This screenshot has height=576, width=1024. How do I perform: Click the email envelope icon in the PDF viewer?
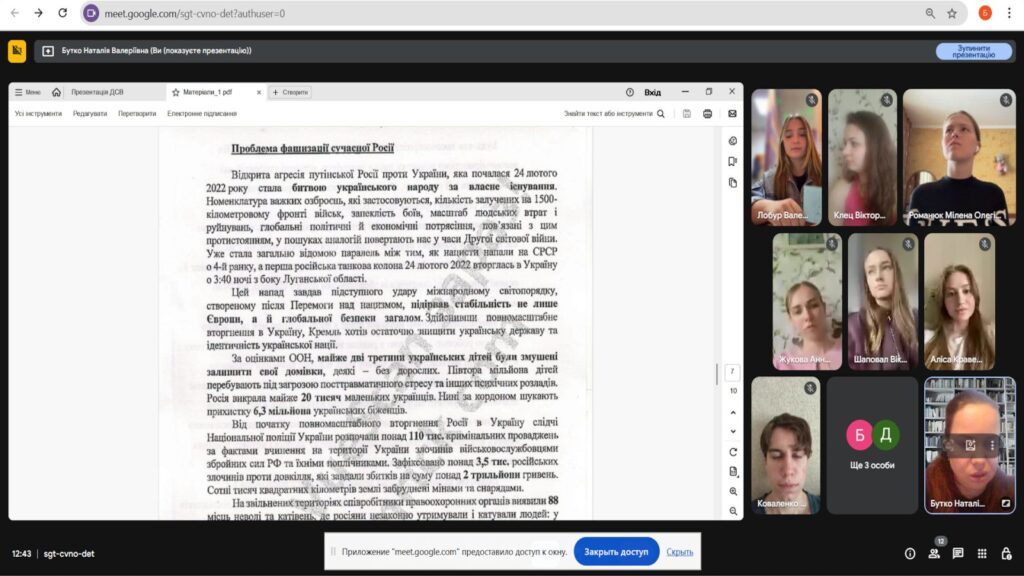pos(732,114)
